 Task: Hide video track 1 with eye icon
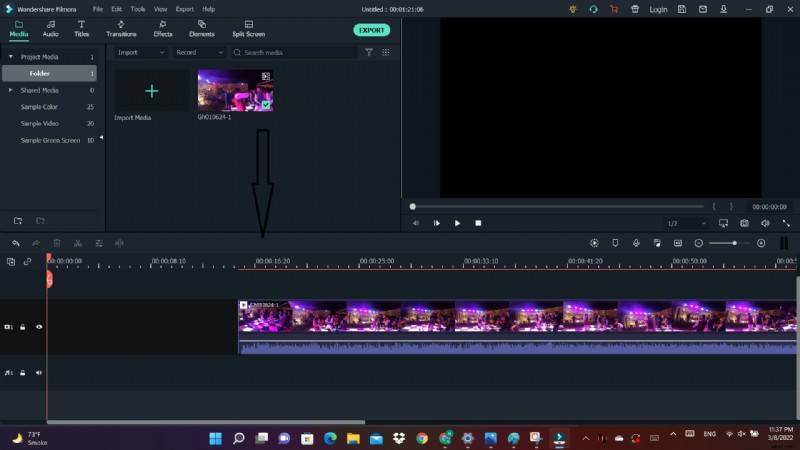click(39, 327)
